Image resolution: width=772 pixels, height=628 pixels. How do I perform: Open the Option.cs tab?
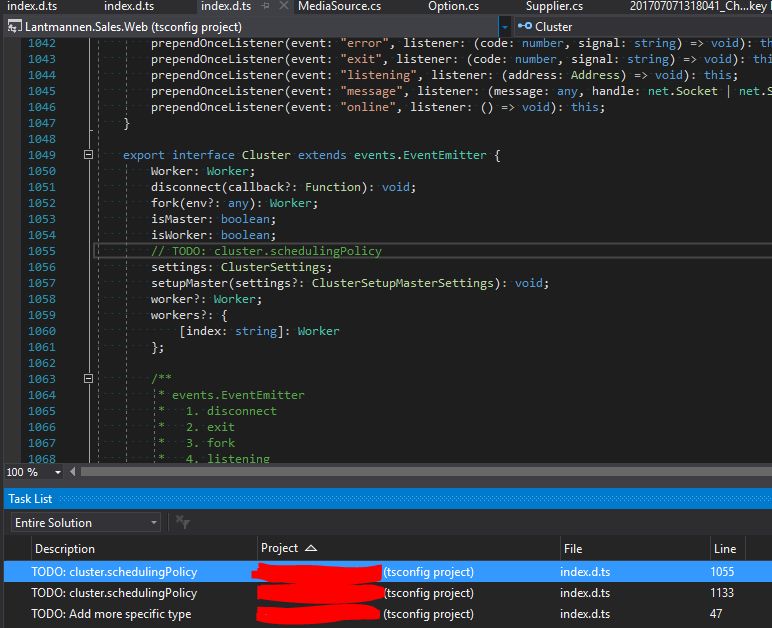453,6
